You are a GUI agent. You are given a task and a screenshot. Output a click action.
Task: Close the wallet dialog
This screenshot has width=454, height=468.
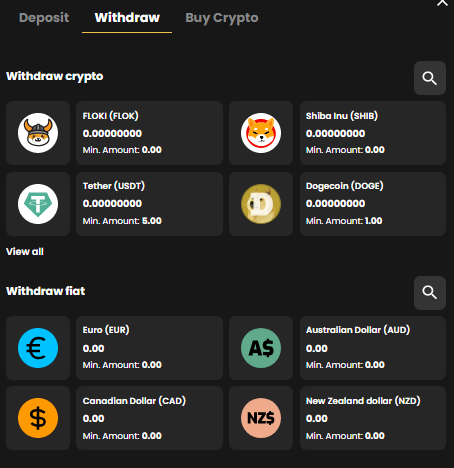coord(442,3)
